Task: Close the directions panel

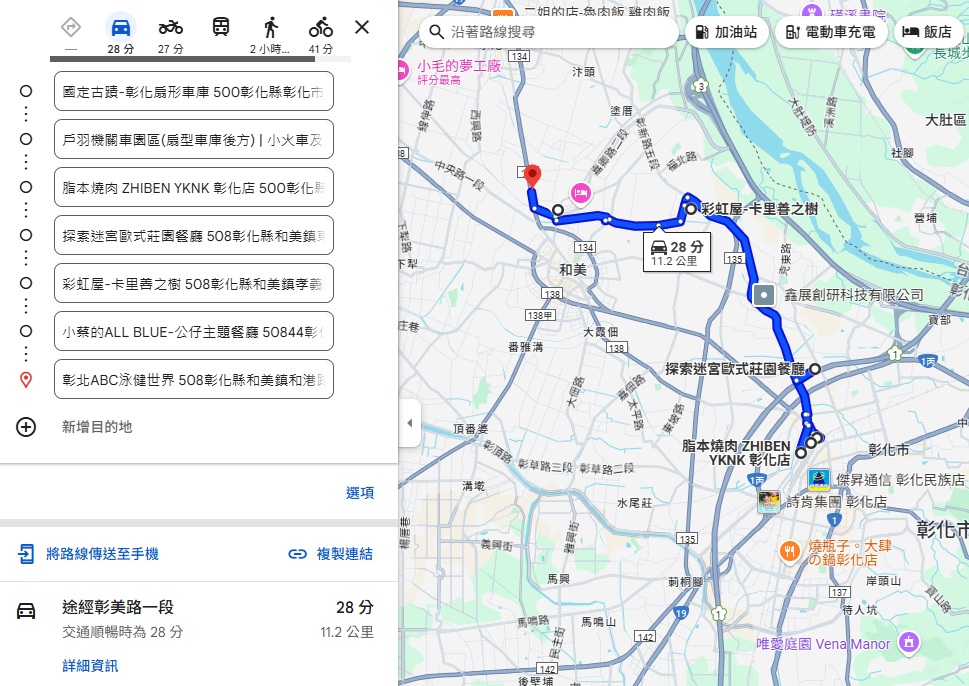Action: coord(362,27)
